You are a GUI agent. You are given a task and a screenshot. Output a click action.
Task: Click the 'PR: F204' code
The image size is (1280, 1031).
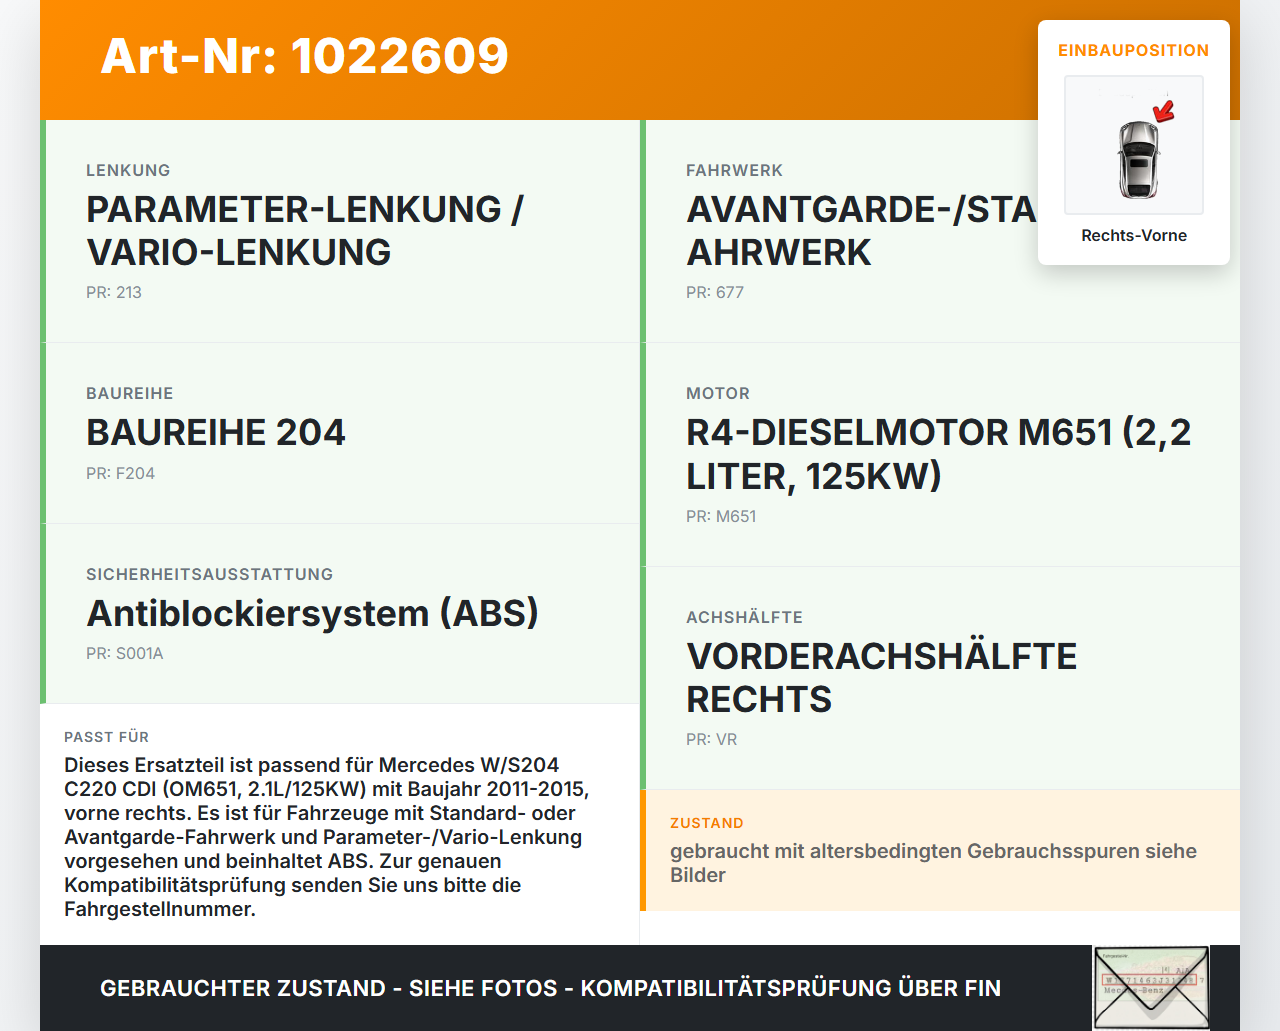click(120, 473)
